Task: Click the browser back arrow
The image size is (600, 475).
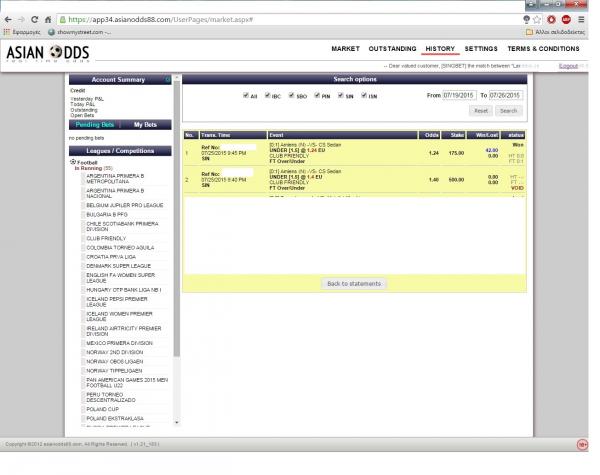Action: point(8,18)
